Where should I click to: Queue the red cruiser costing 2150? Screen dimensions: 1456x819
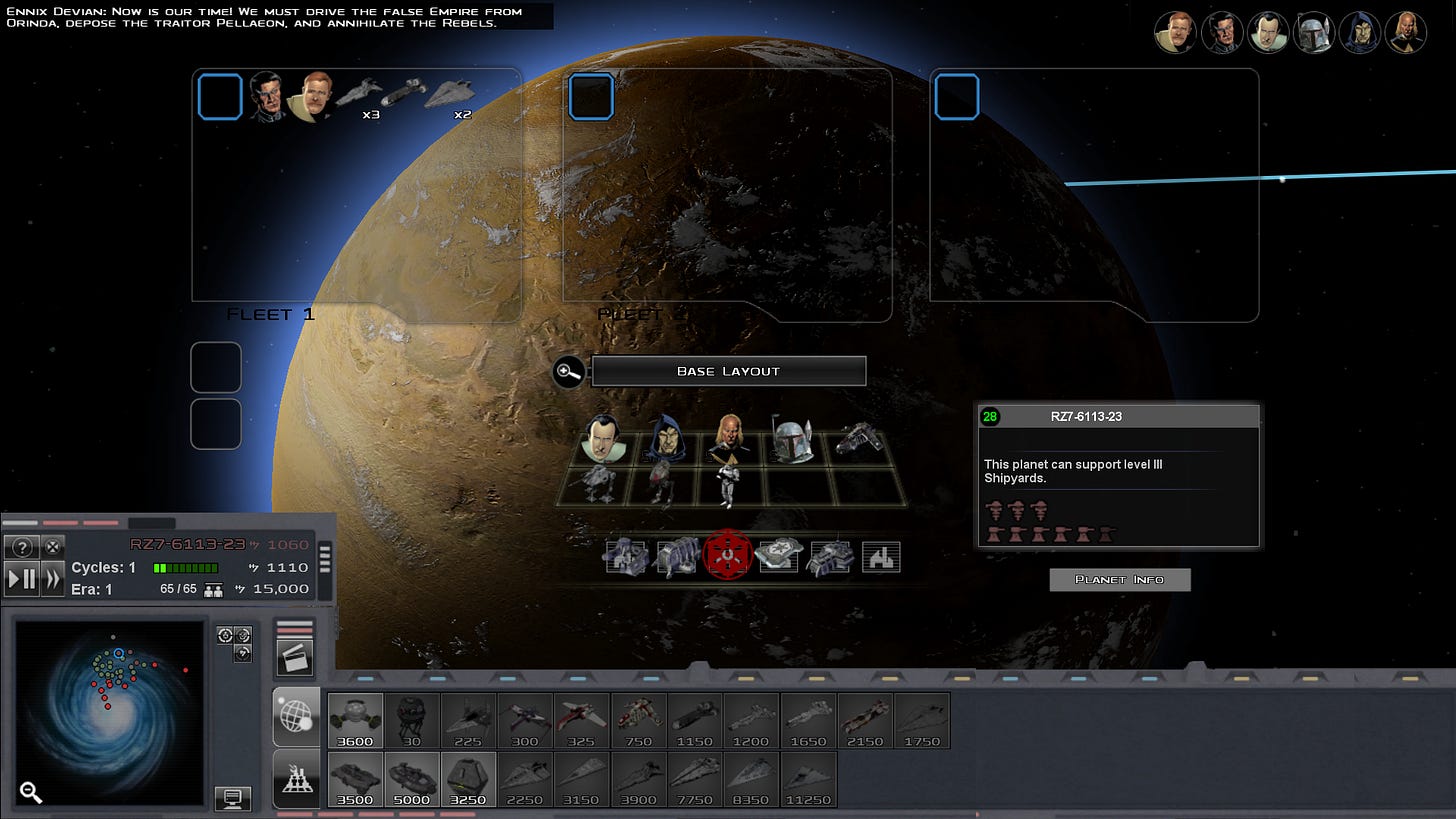[865, 721]
